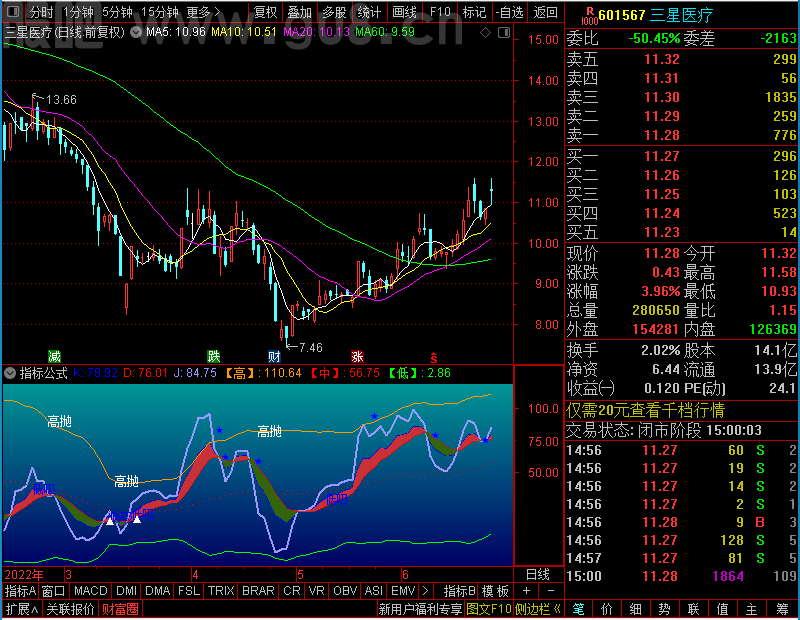This screenshot has width=800, height=620.
Task: Click the window layout icon at top-left
Action: (x=13, y=12)
